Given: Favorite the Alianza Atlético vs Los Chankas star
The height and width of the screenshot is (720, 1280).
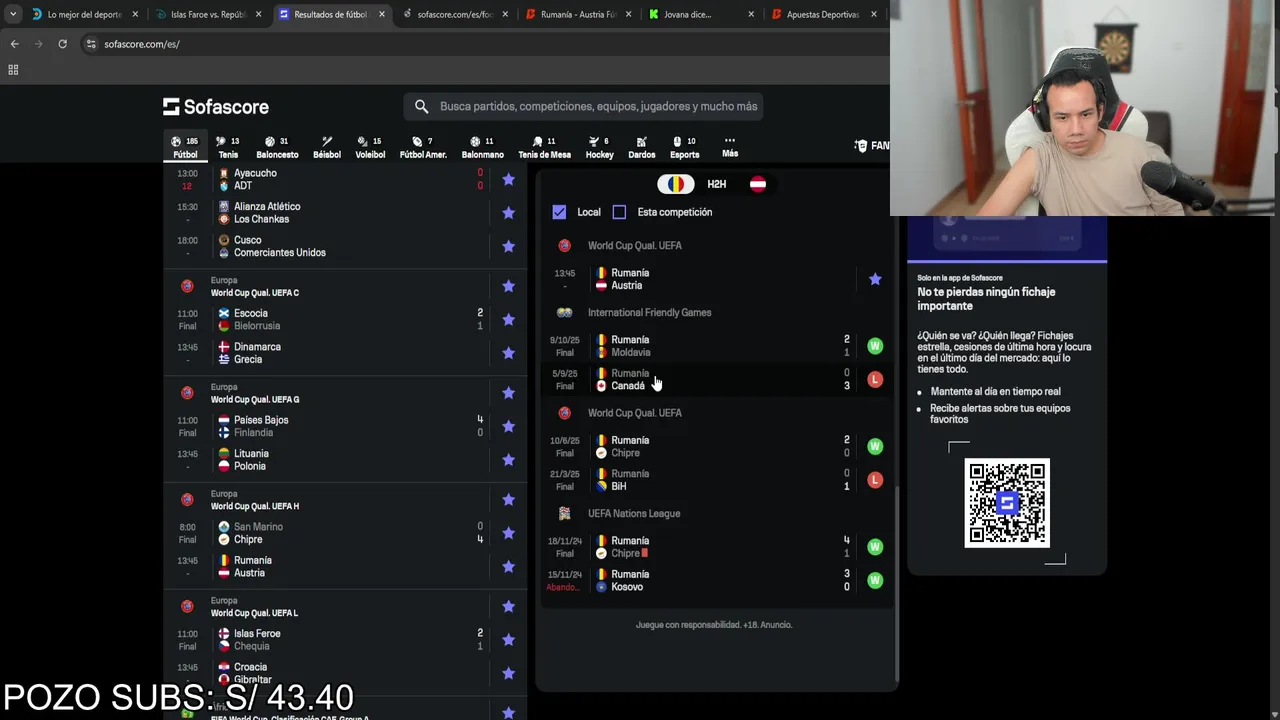Looking at the screenshot, I should (508, 213).
